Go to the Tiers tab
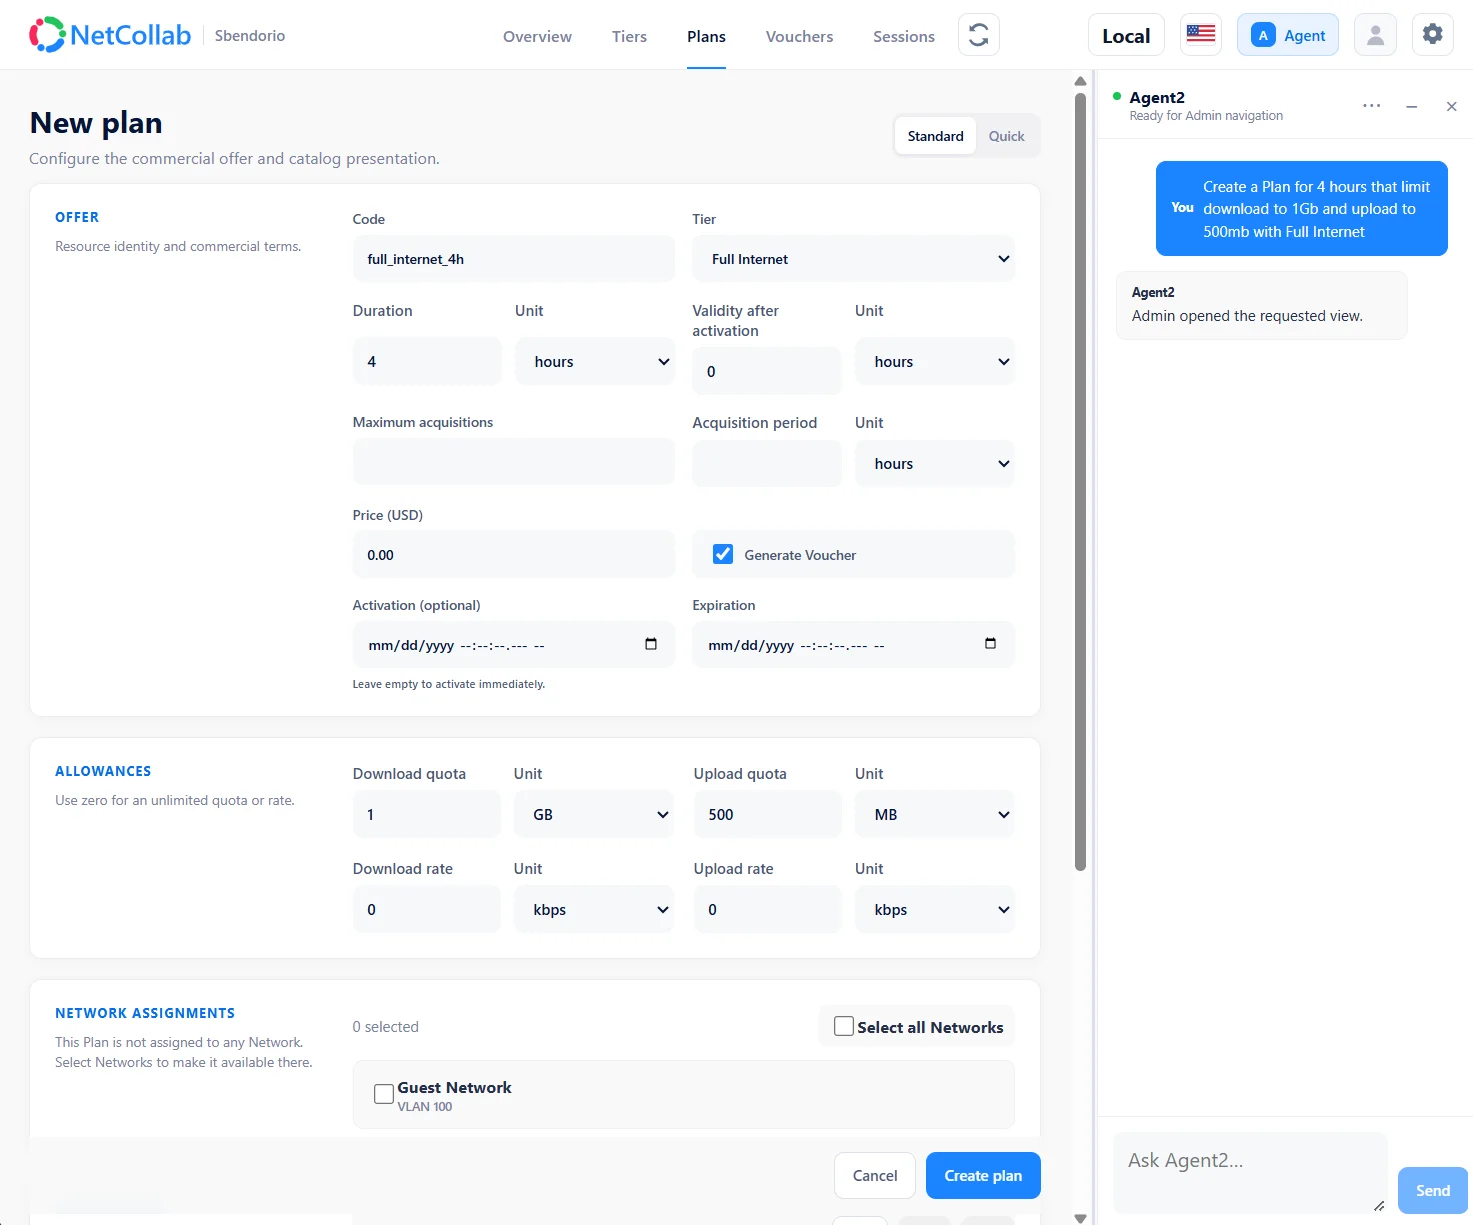Image resolution: width=1473 pixels, height=1225 pixels. (x=629, y=36)
